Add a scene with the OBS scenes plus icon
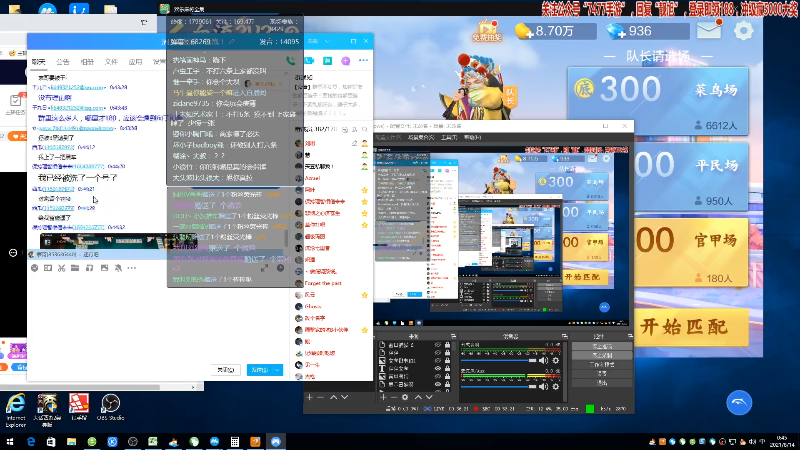The height and width of the screenshot is (450, 800). click(309, 397)
